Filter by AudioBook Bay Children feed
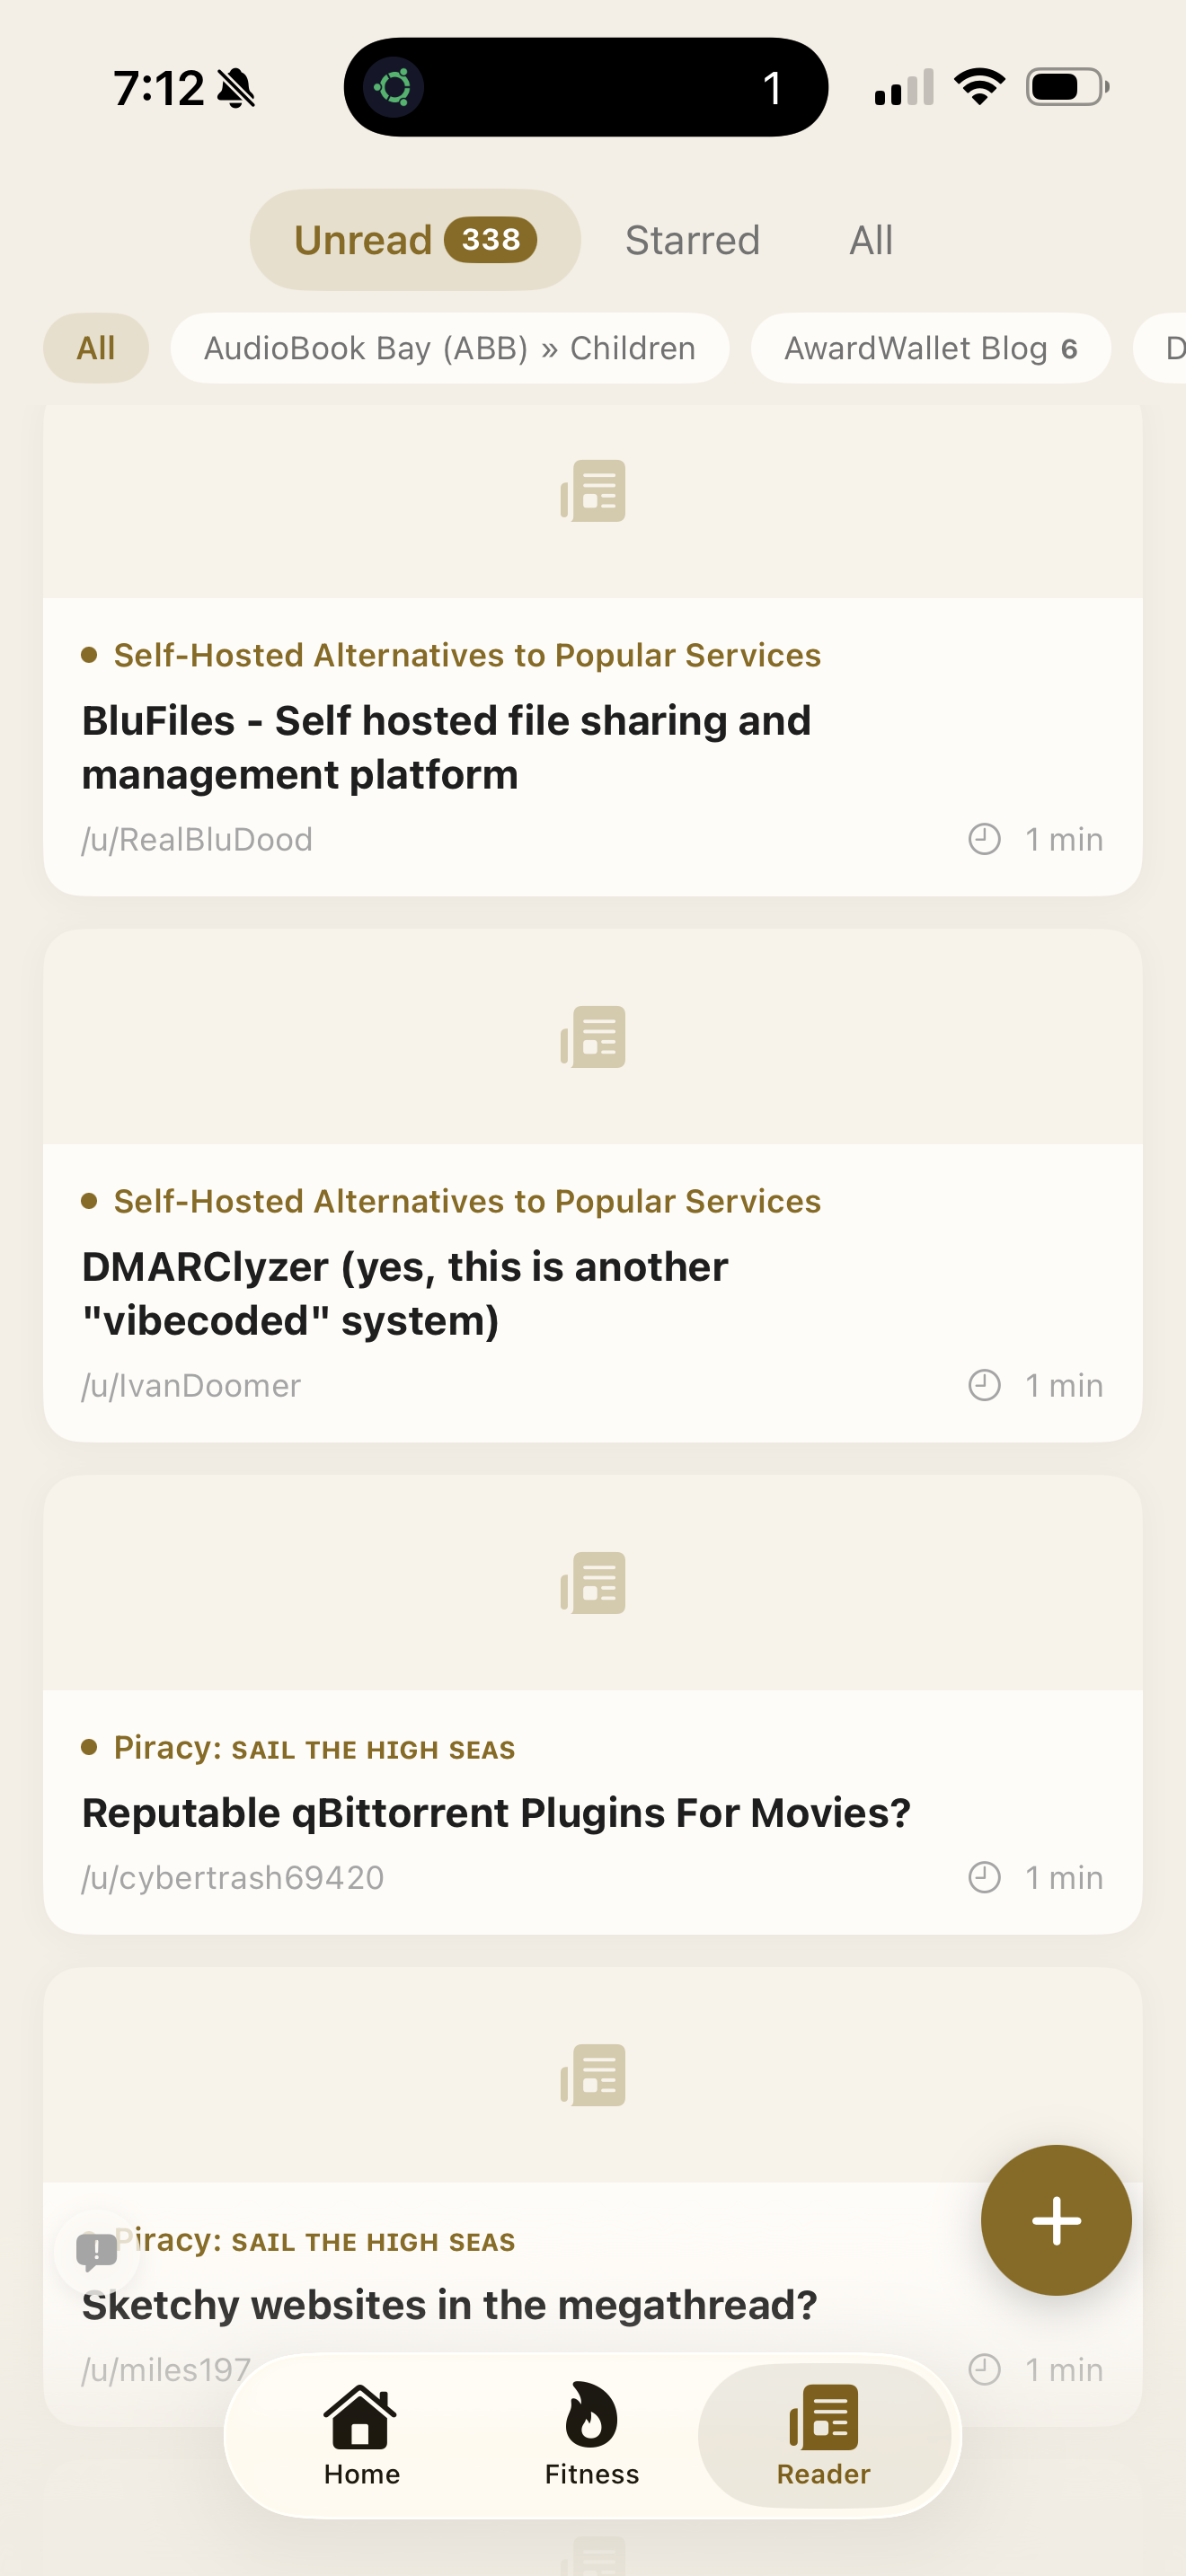1186x2576 pixels. coord(449,348)
